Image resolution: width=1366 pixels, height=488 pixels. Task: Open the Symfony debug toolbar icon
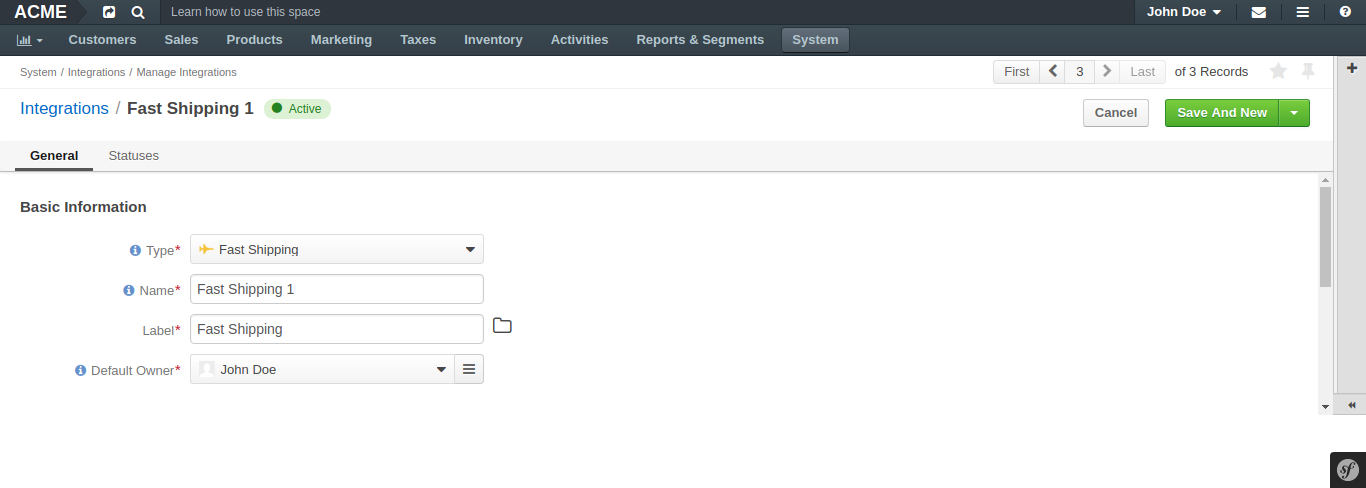pos(1348,470)
